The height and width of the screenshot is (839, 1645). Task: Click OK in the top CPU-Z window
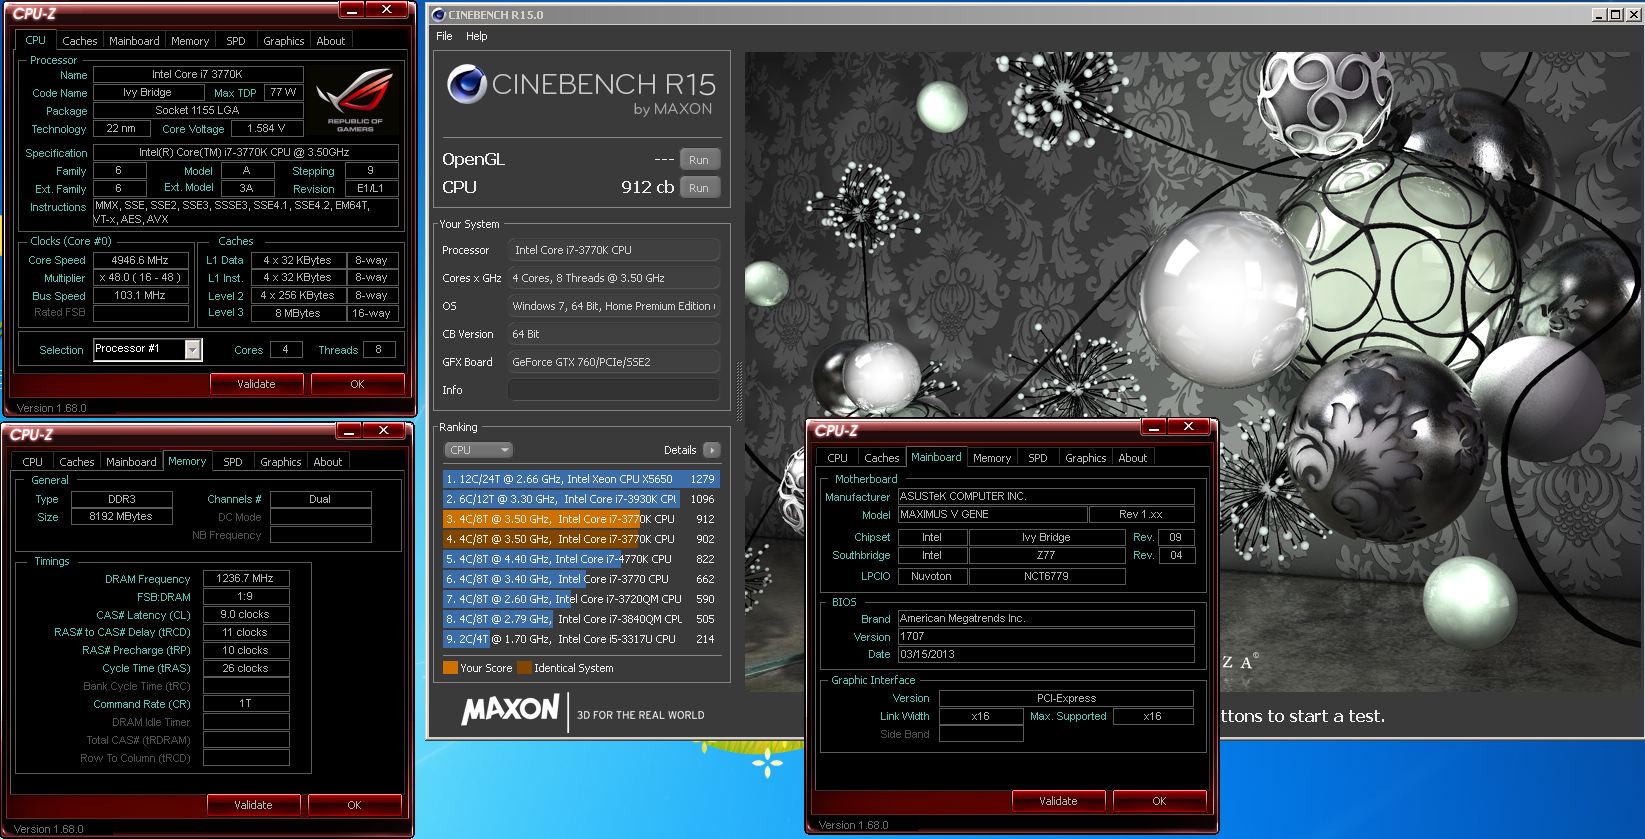coord(357,384)
